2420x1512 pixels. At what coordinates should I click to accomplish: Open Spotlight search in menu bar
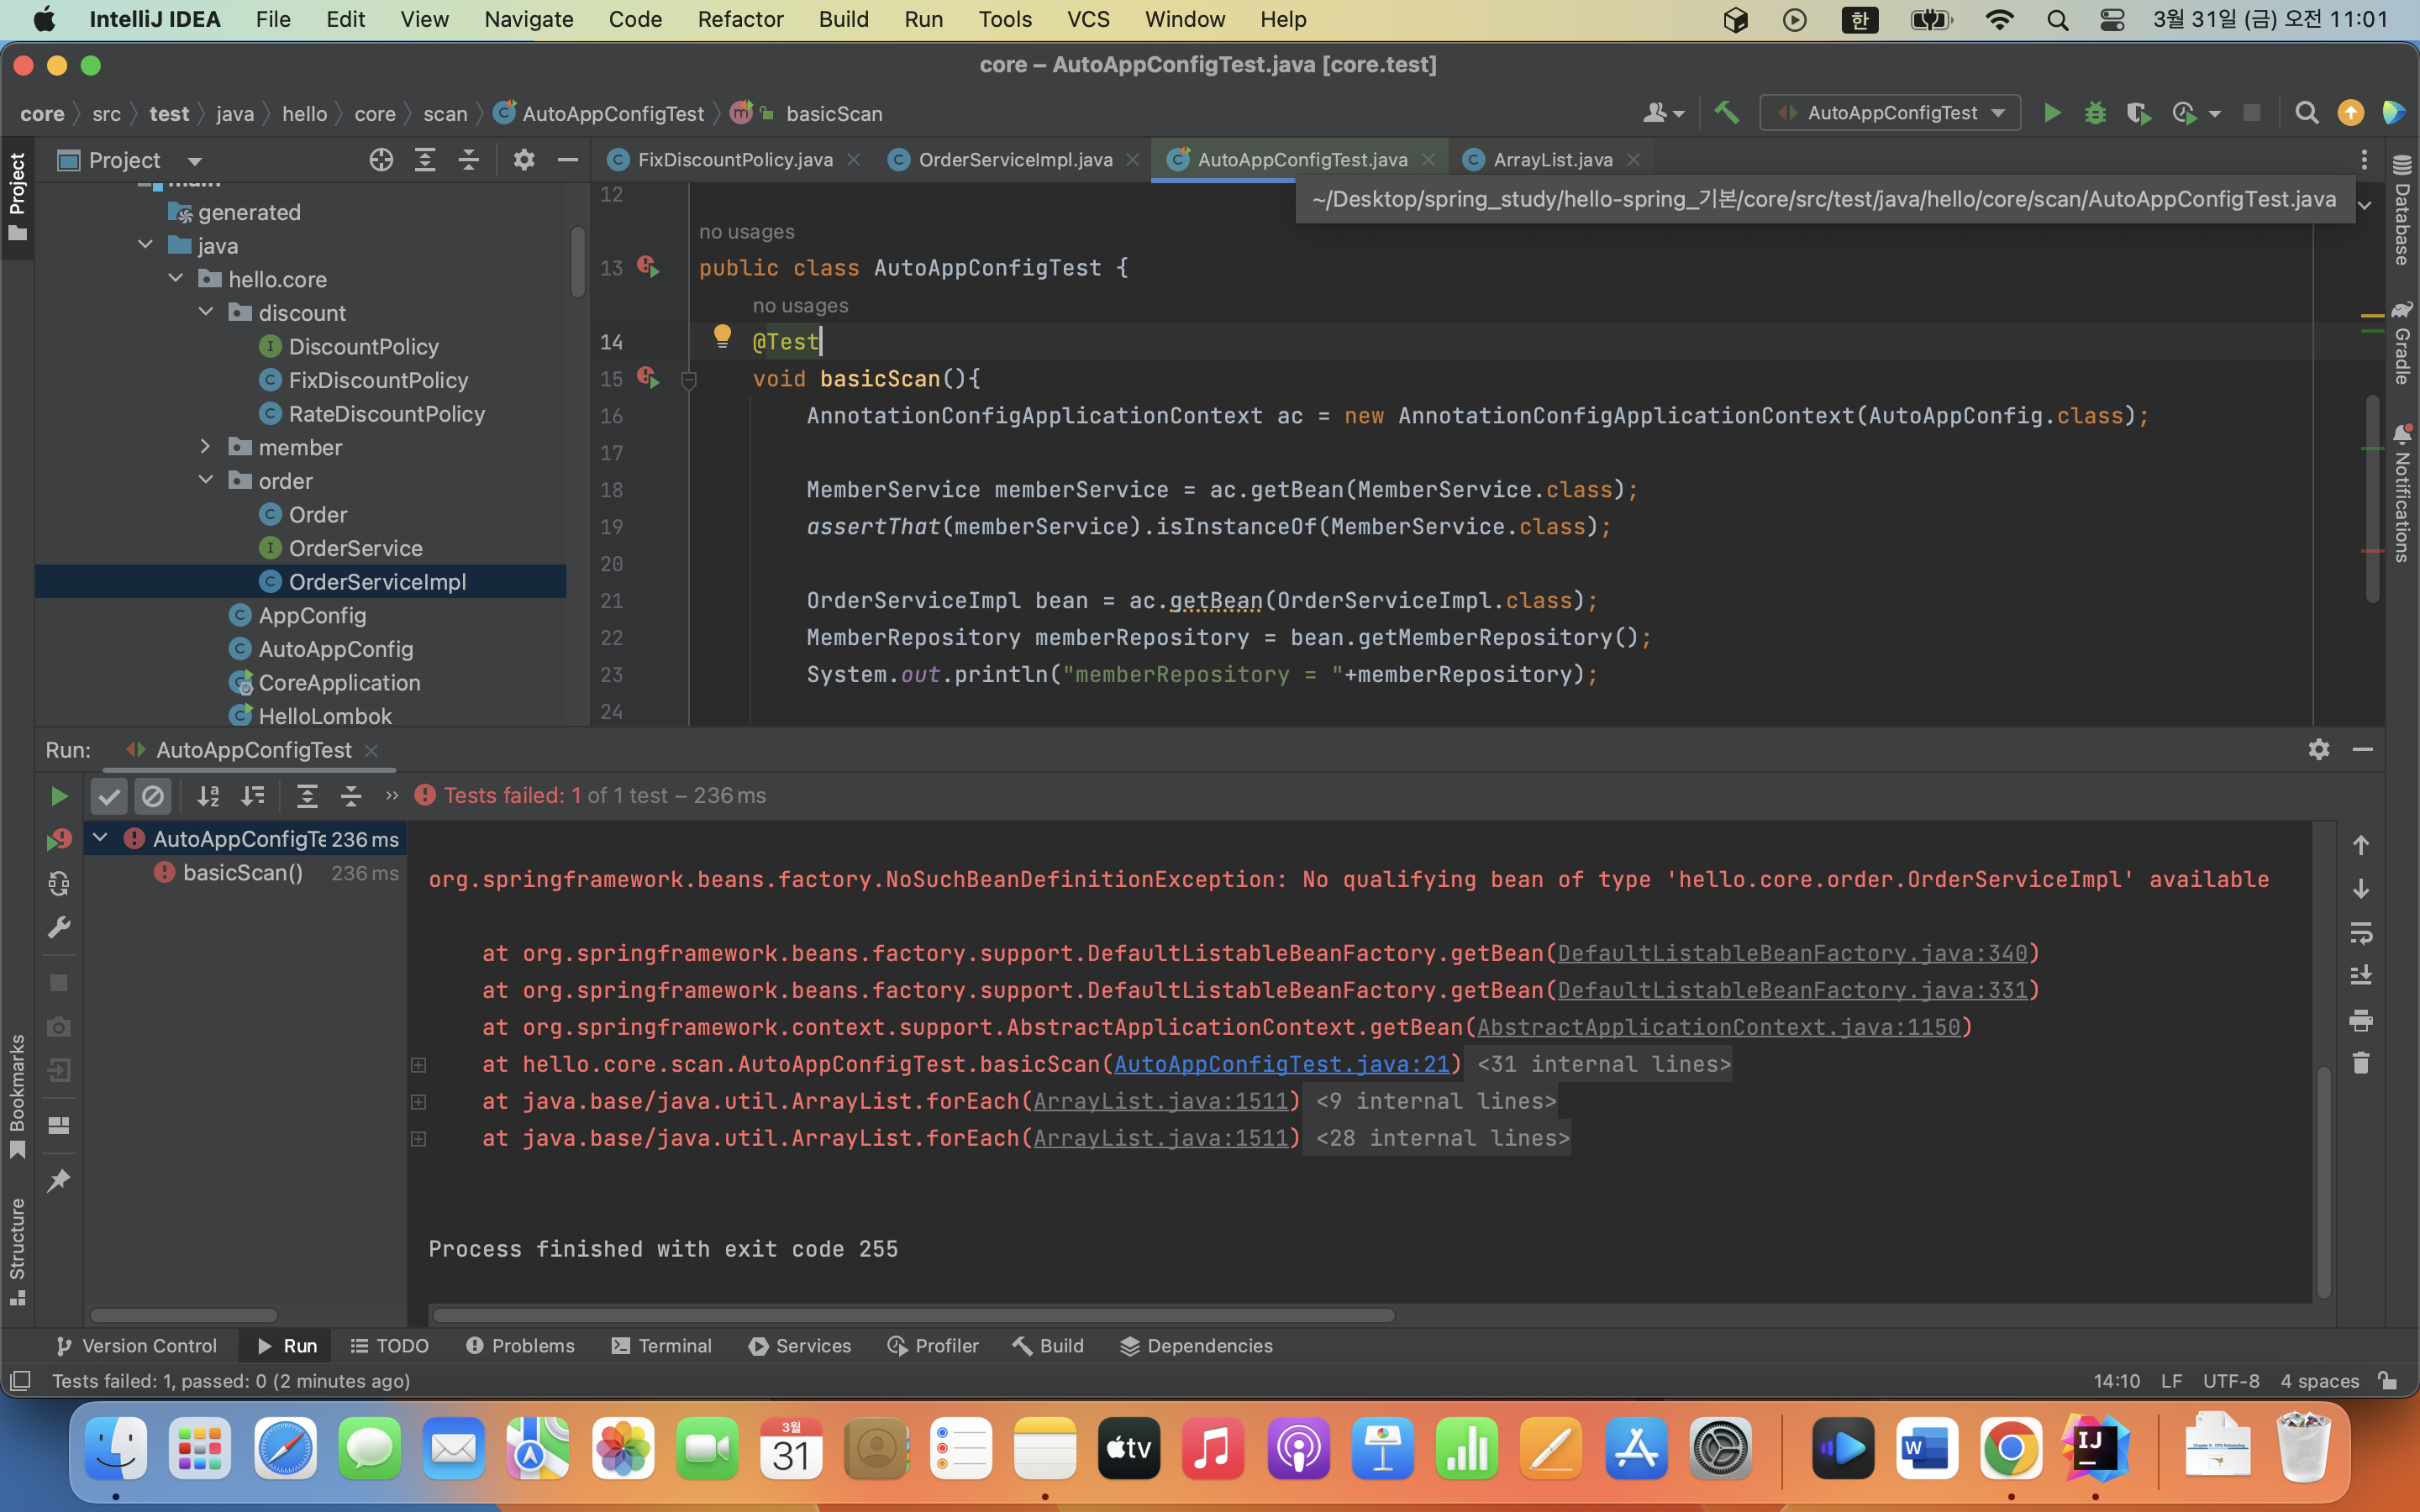pyautogui.click(x=2057, y=19)
